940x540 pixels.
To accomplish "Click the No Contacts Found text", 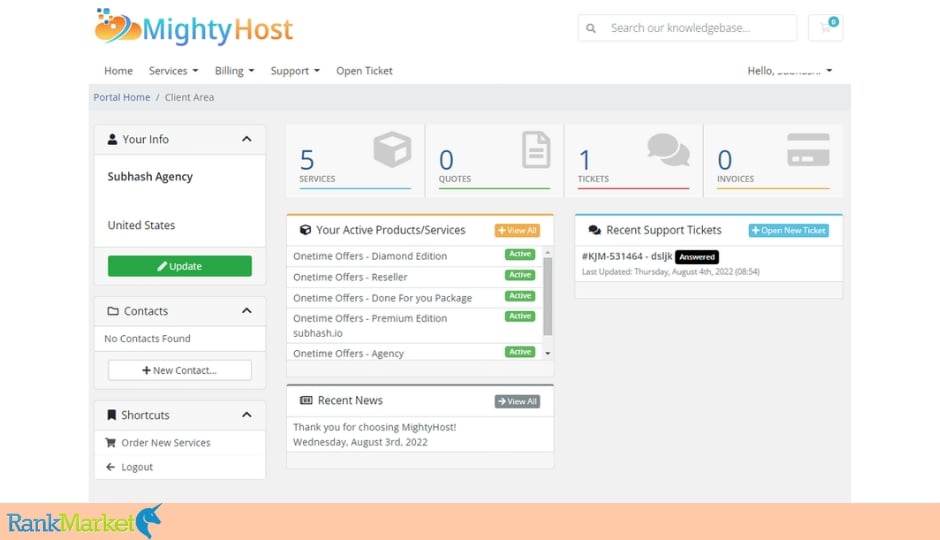I will [x=147, y=339].
